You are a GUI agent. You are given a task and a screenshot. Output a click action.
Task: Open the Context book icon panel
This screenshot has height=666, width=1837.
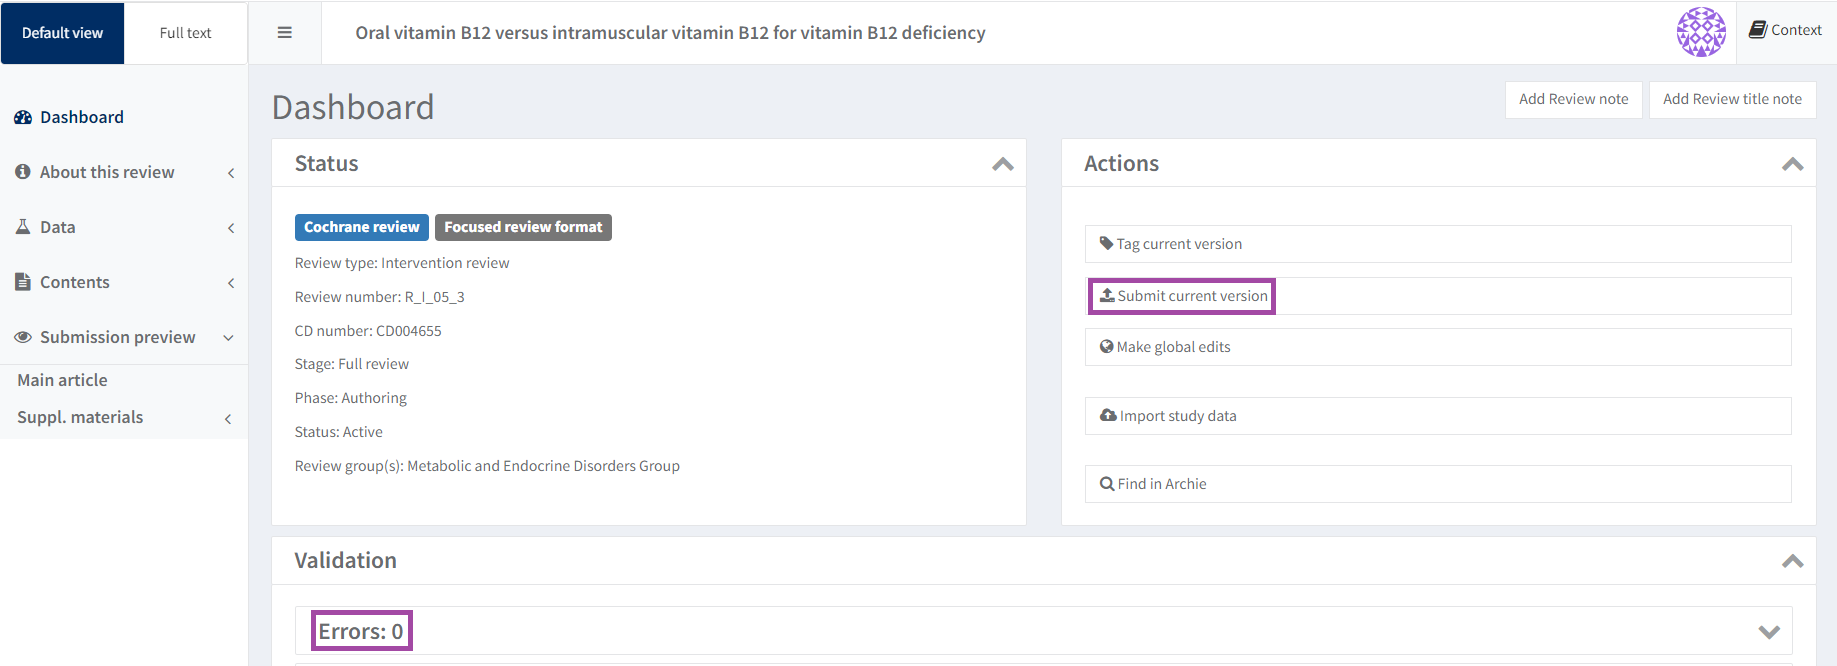(x=1785, y=30)
